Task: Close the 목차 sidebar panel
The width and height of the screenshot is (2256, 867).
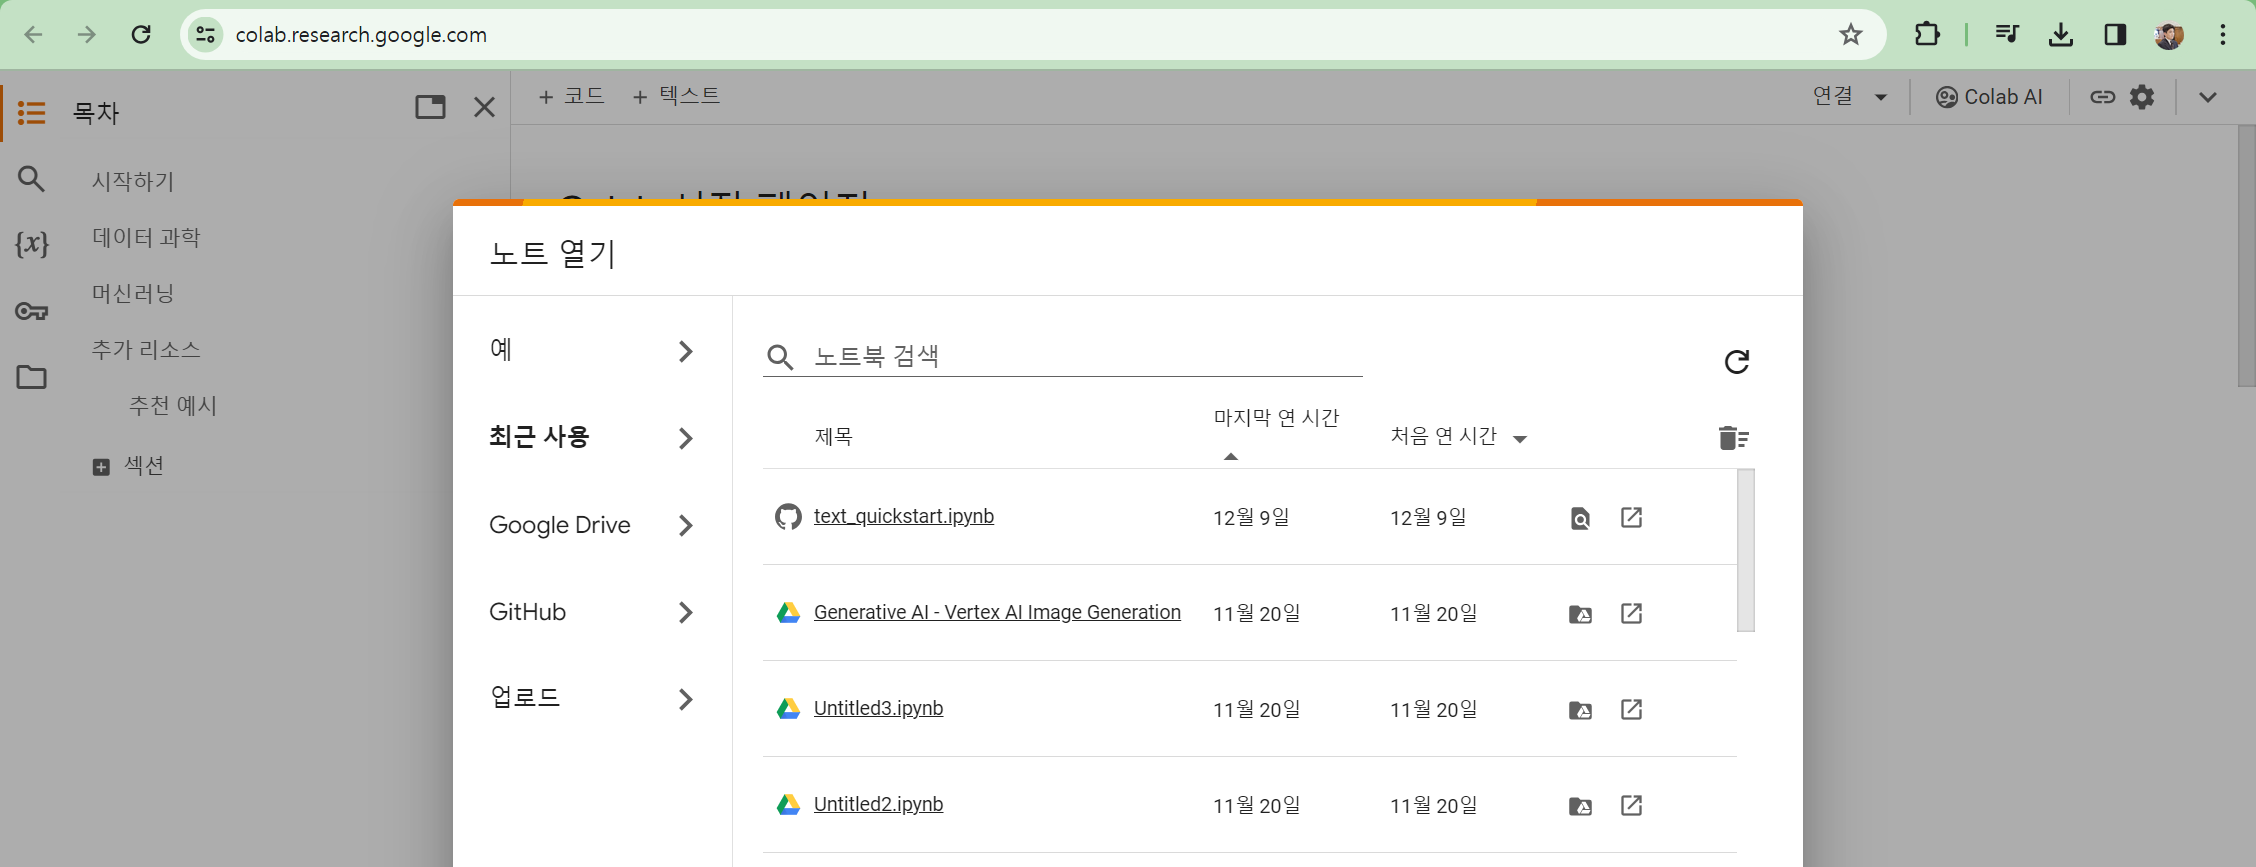Action: [484, 107]
